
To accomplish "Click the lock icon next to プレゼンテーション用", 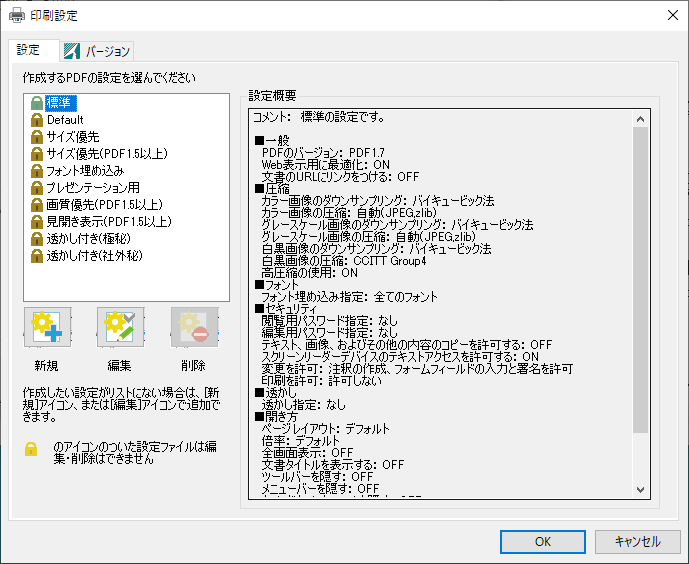I will [37, 188].
